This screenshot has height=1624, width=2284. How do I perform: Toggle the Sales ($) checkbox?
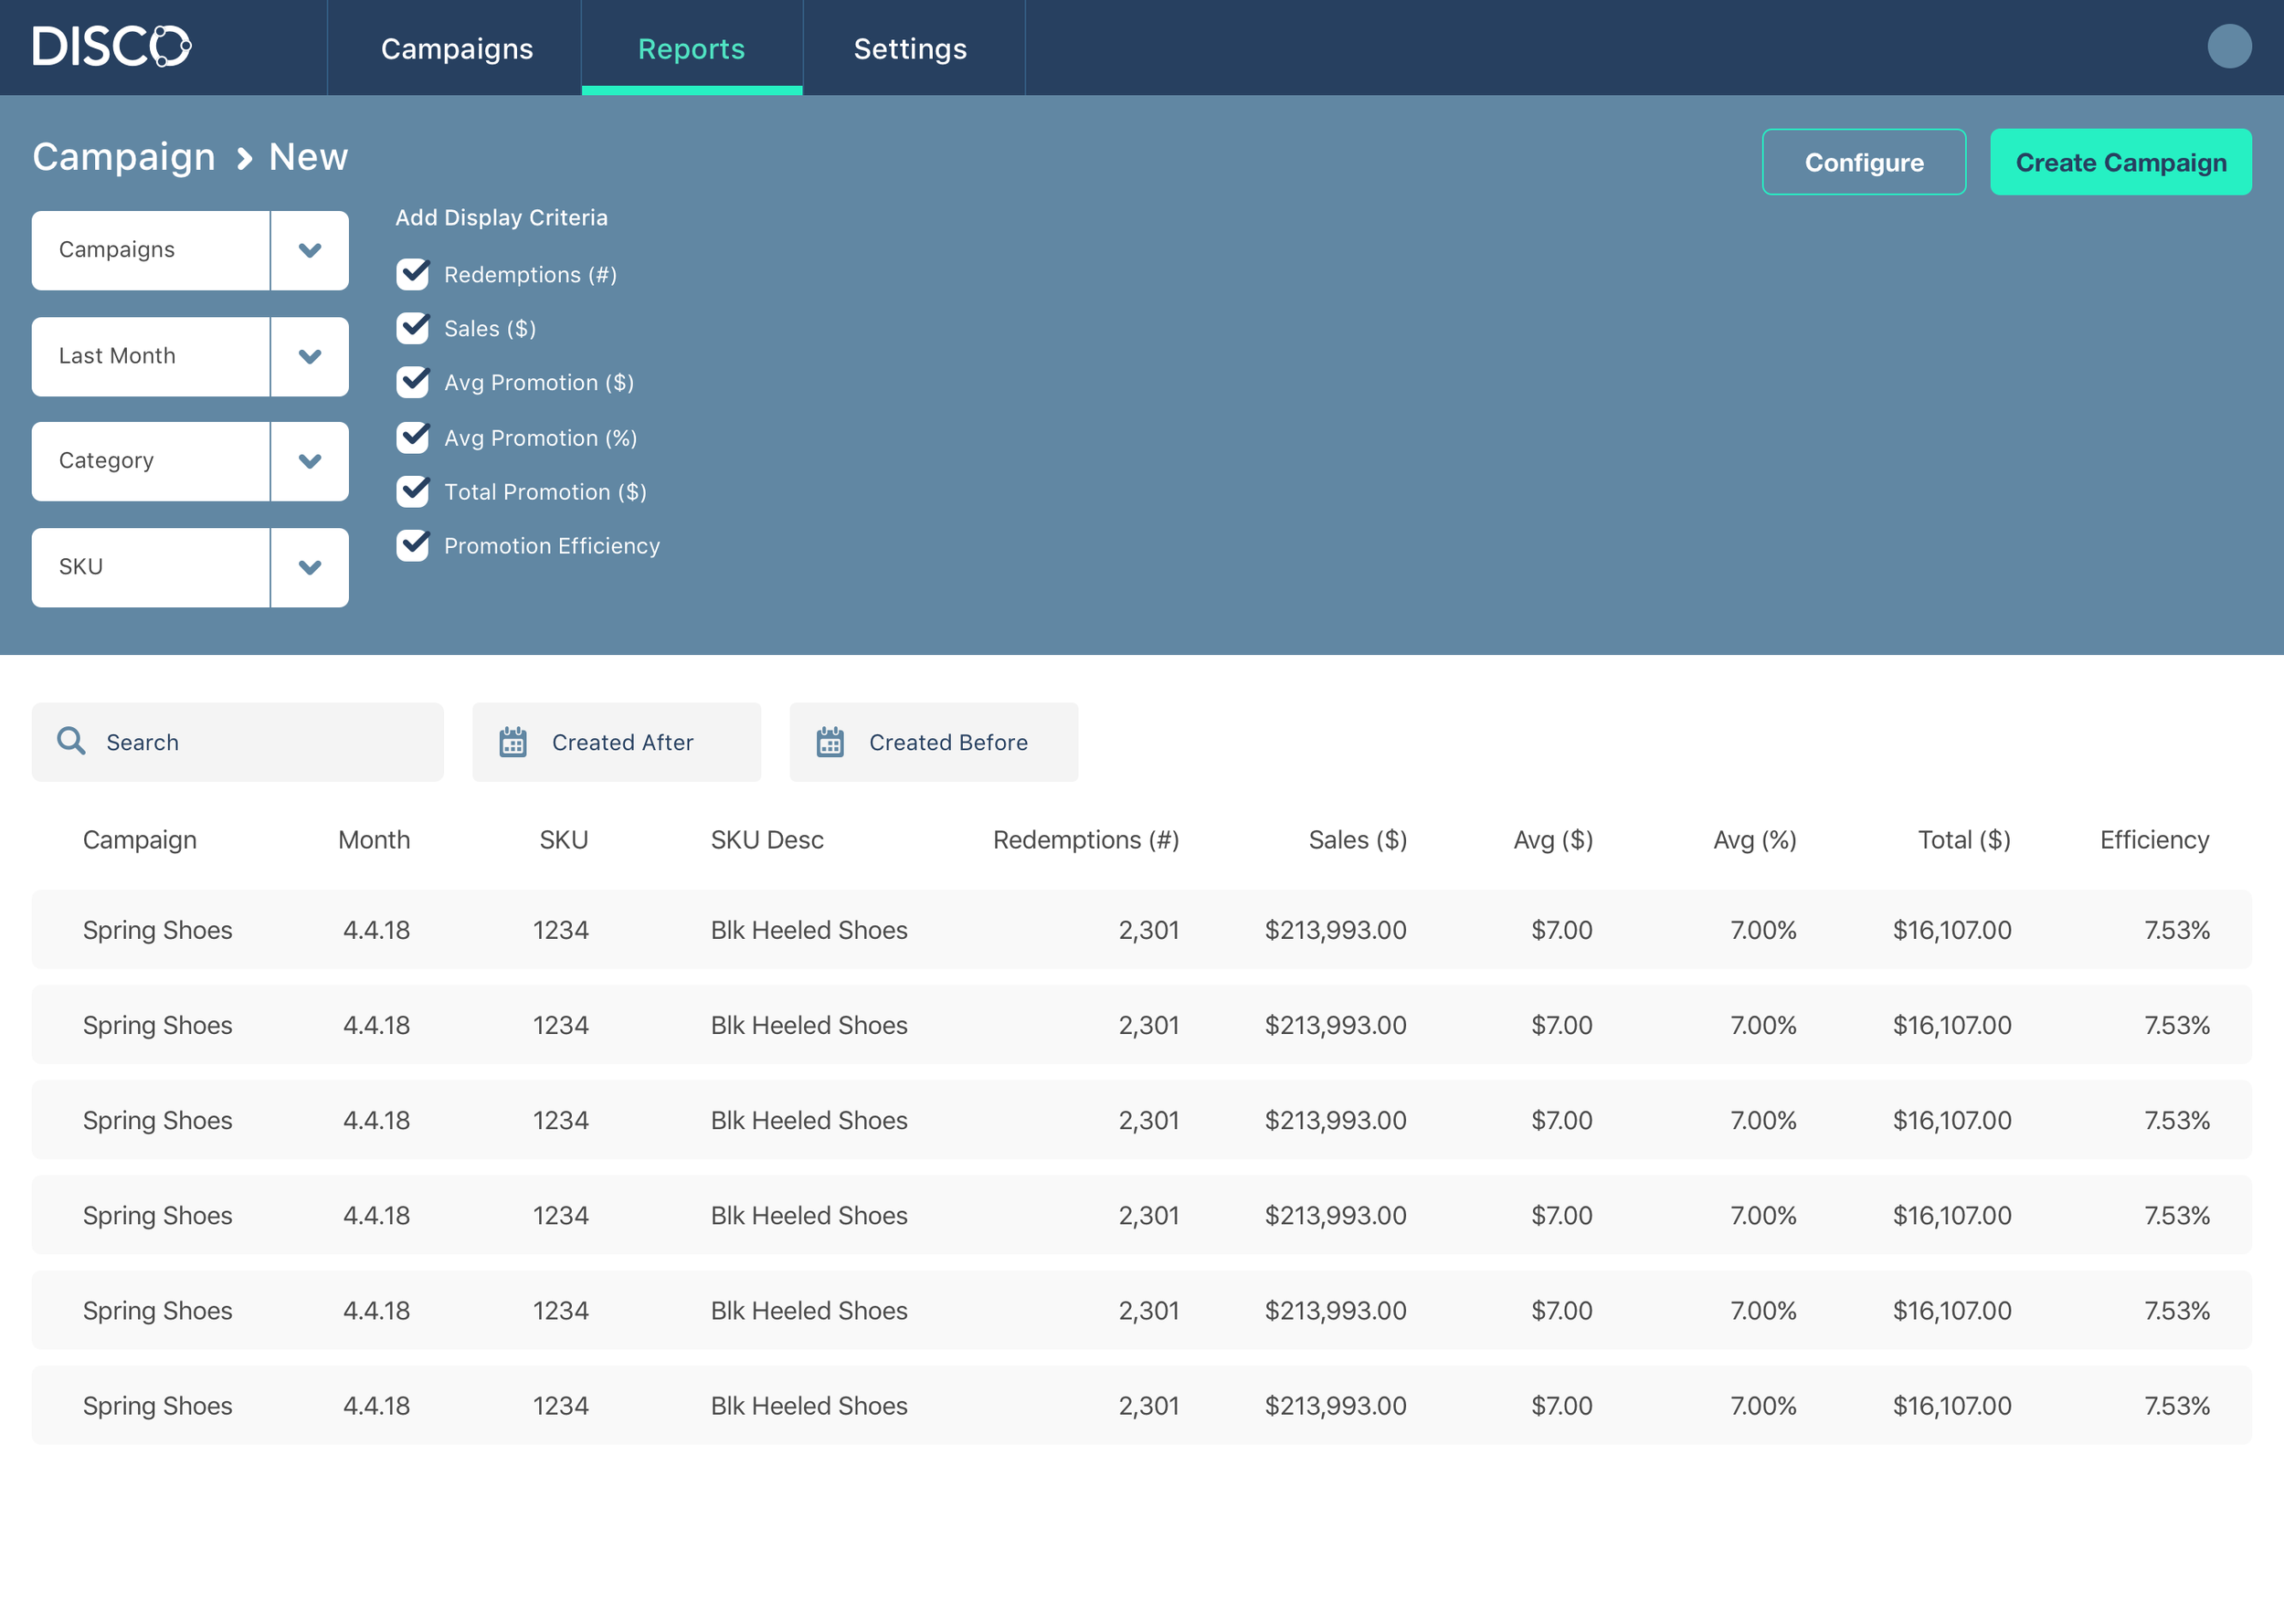tap(413, 328)
